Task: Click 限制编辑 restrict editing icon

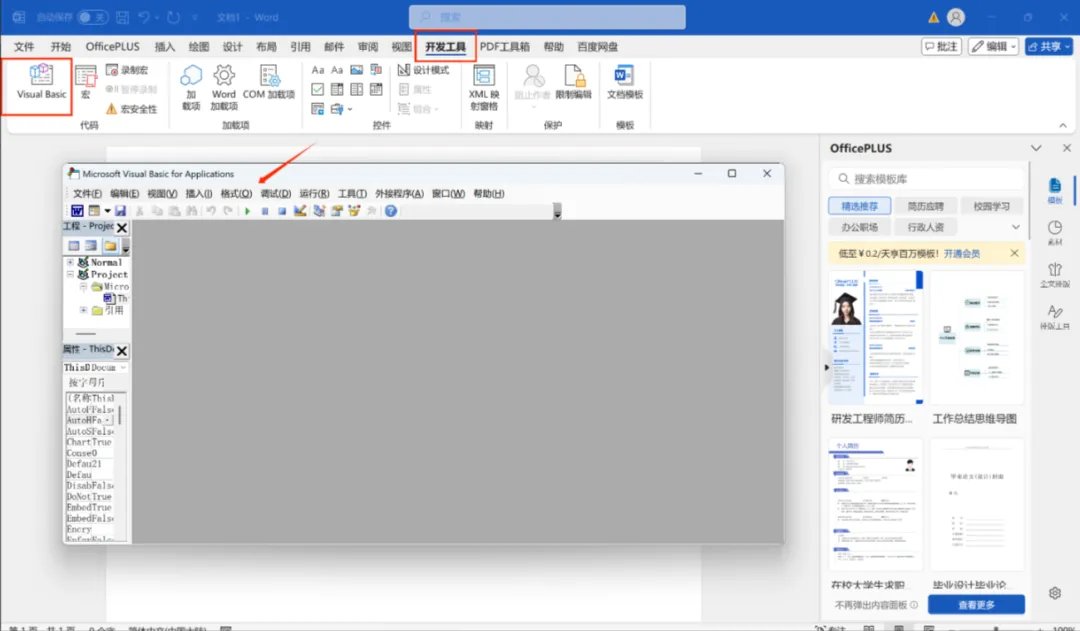Action: tap(573, 82)
